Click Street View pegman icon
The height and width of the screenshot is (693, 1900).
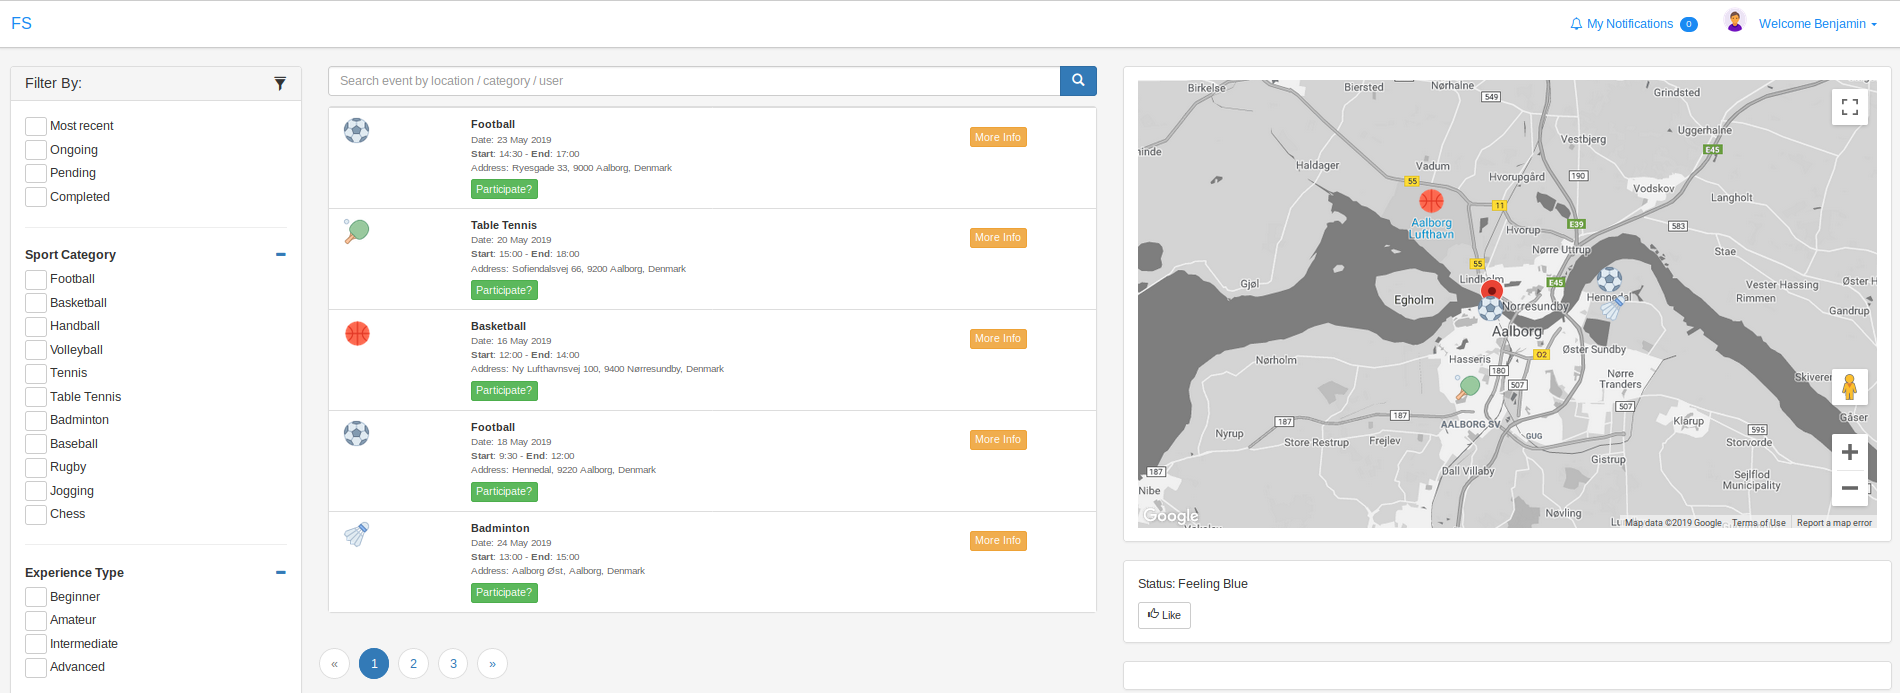(1850, 387)
